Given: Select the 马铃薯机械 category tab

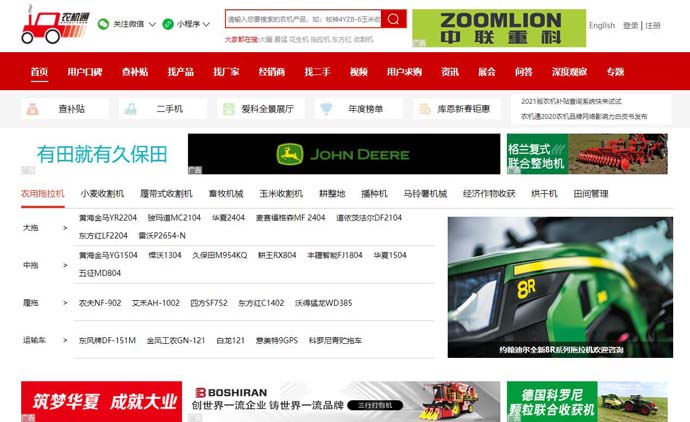Looking at the screenshot, I should (x=425, y=194).
